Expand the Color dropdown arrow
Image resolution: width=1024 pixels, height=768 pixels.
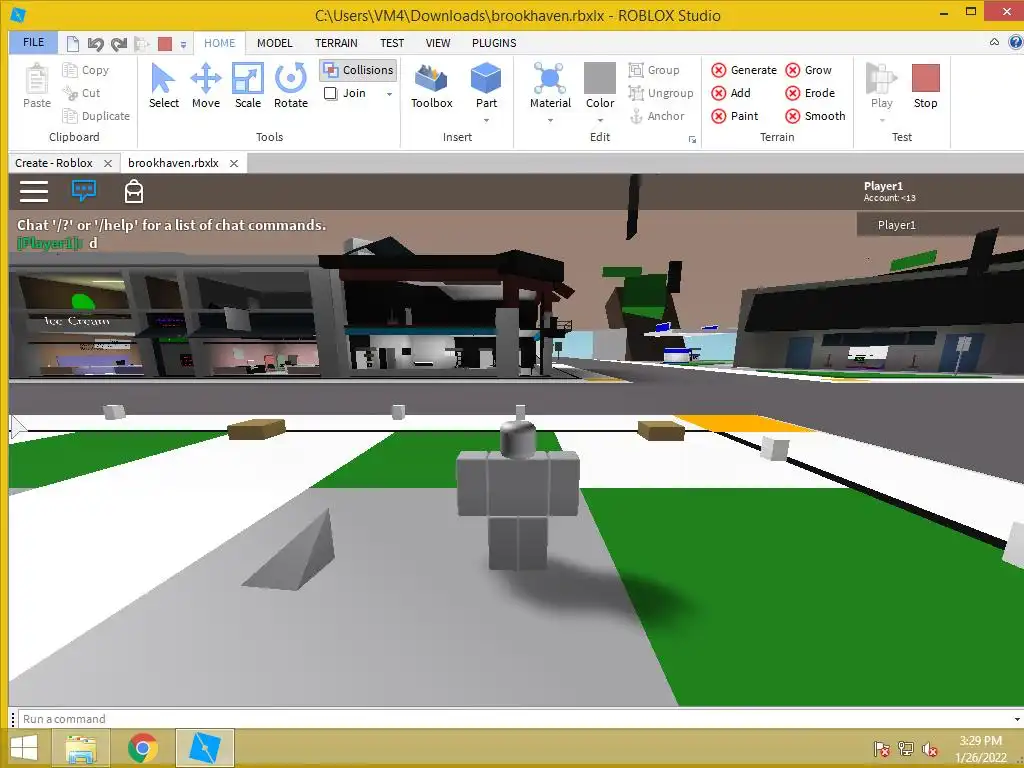point(600,120)
